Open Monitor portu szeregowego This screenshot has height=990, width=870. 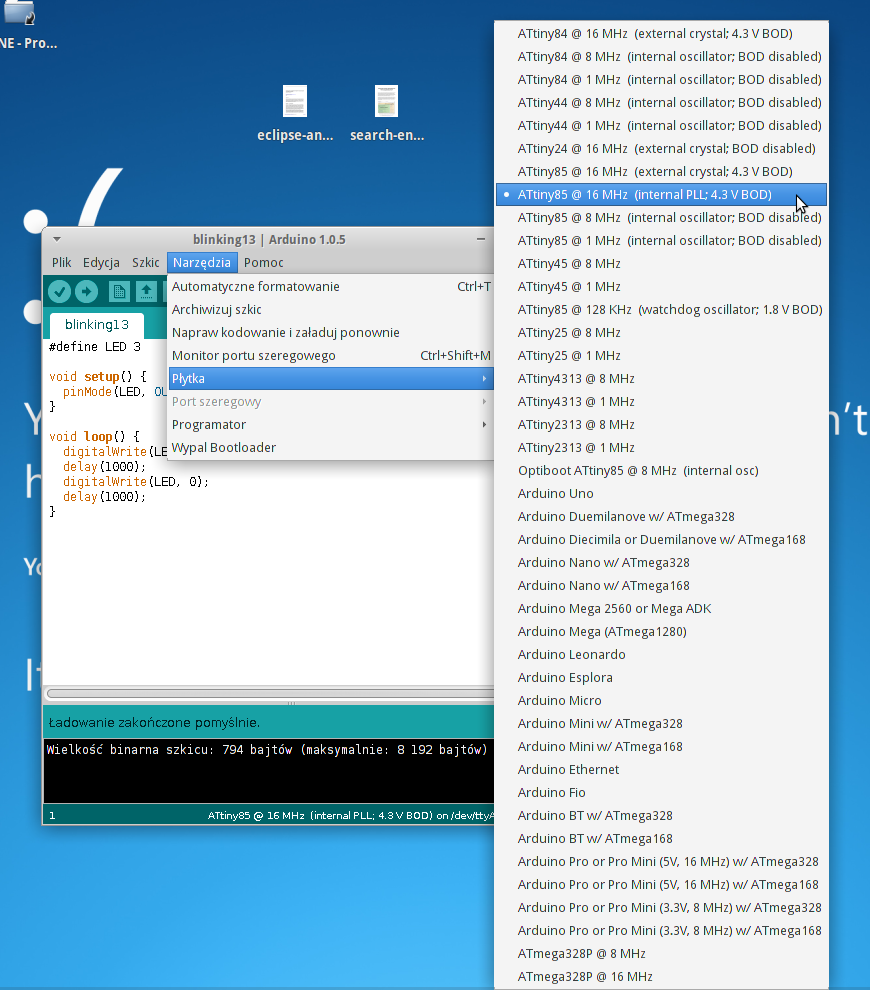coord(331,355)
